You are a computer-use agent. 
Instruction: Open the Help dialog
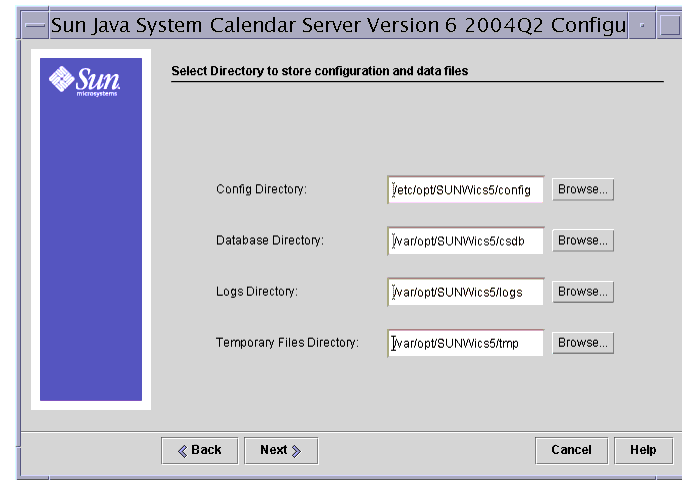643,451
